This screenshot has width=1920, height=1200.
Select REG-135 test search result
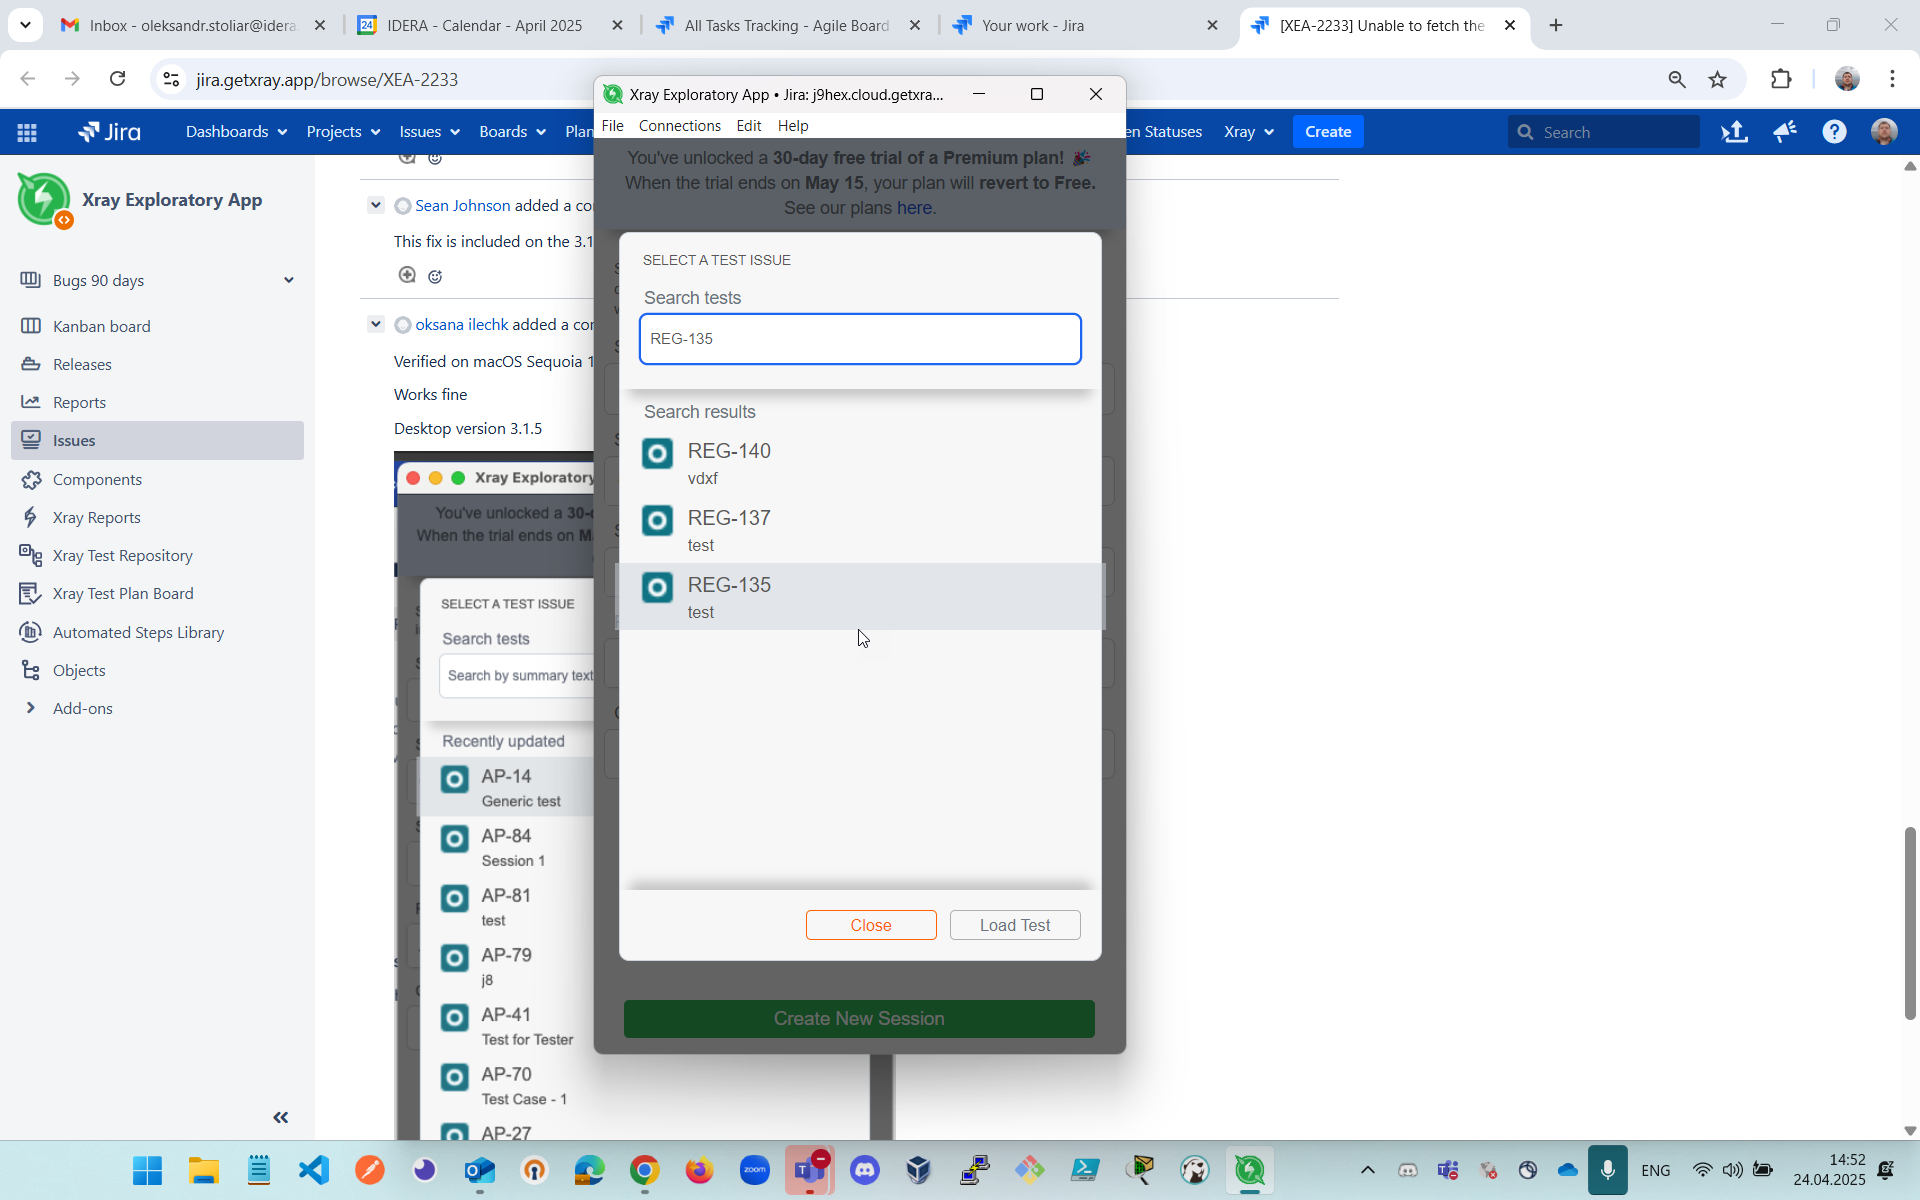click(860, 597)
